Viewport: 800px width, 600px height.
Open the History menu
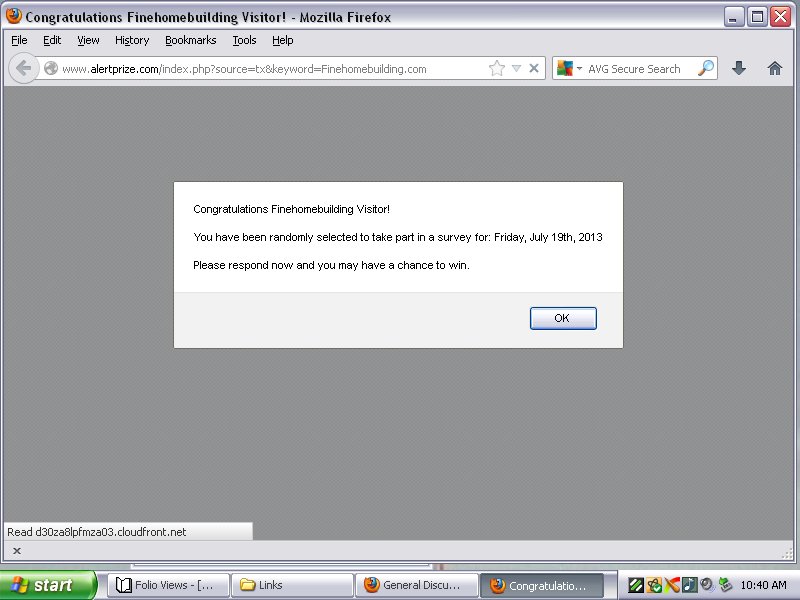click(132, 40)
